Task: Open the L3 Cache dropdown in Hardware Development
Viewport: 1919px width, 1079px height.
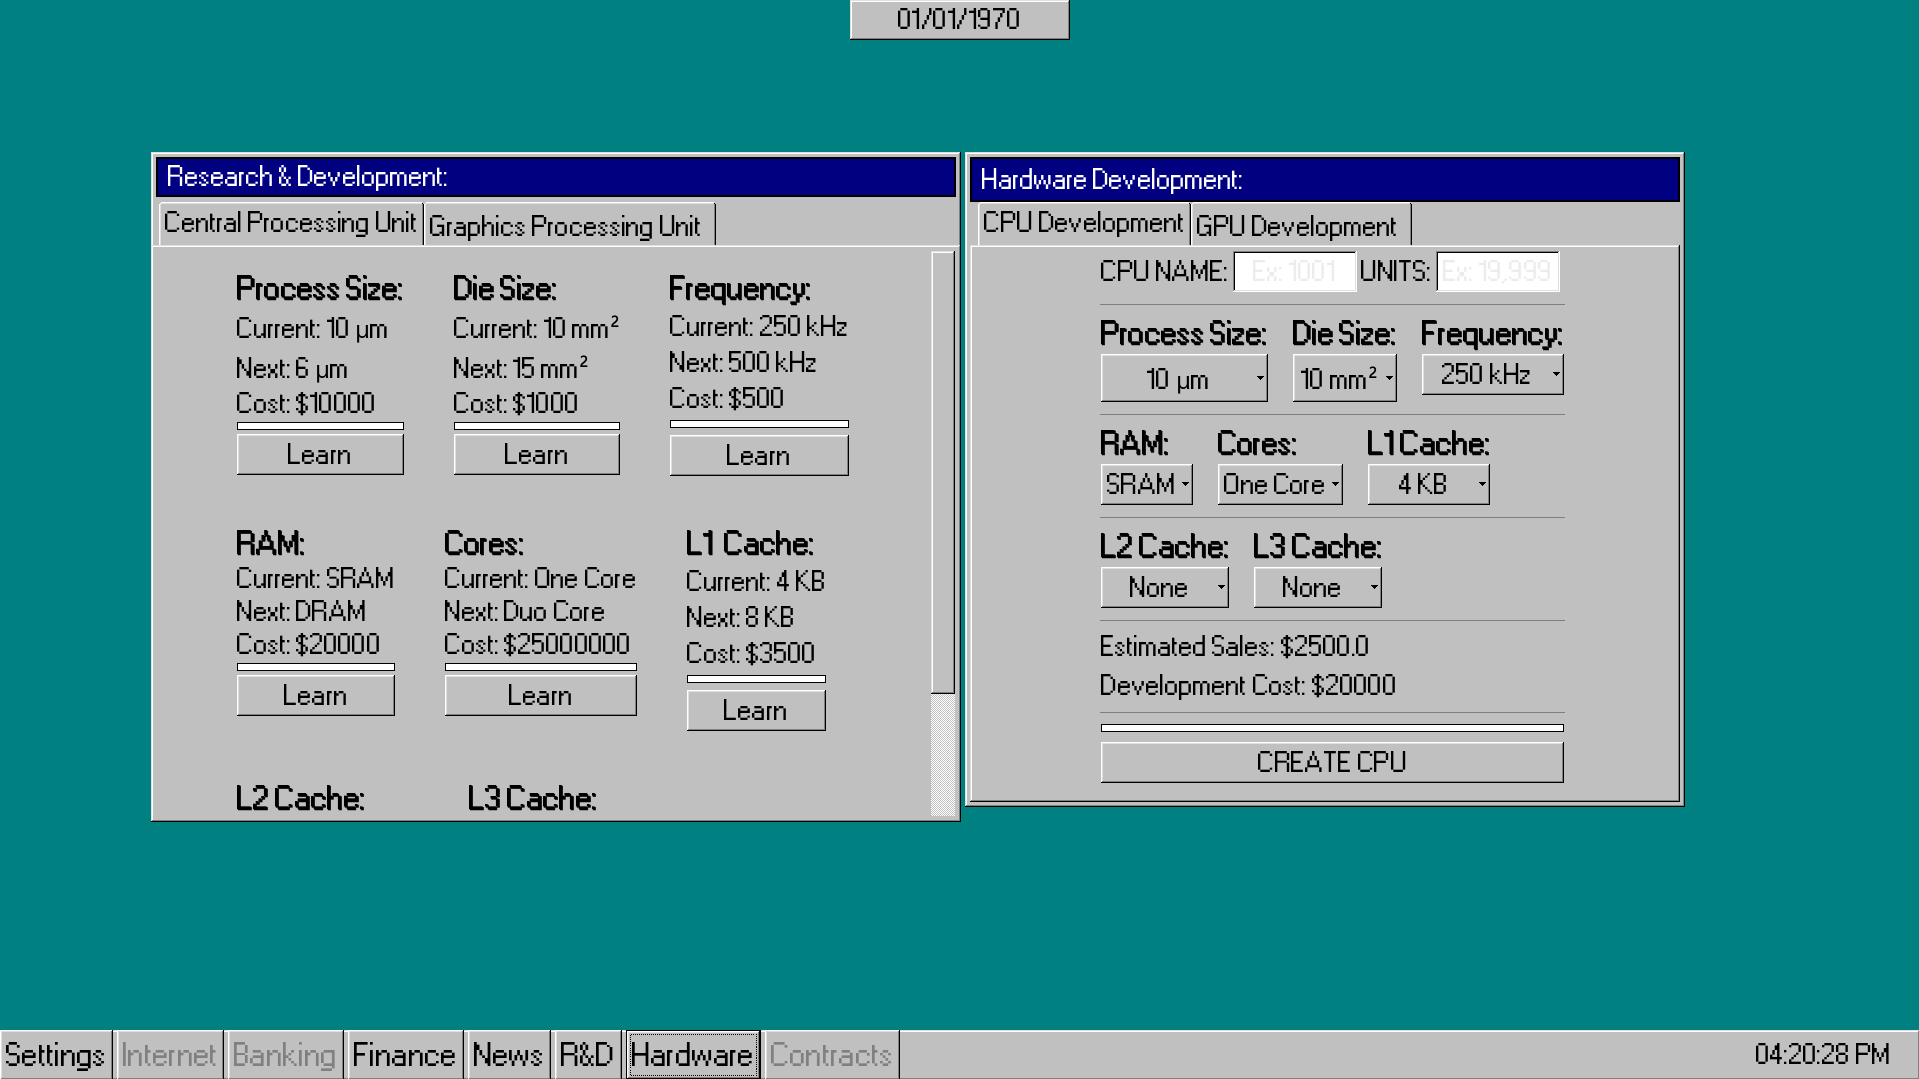Action: 1317,587
